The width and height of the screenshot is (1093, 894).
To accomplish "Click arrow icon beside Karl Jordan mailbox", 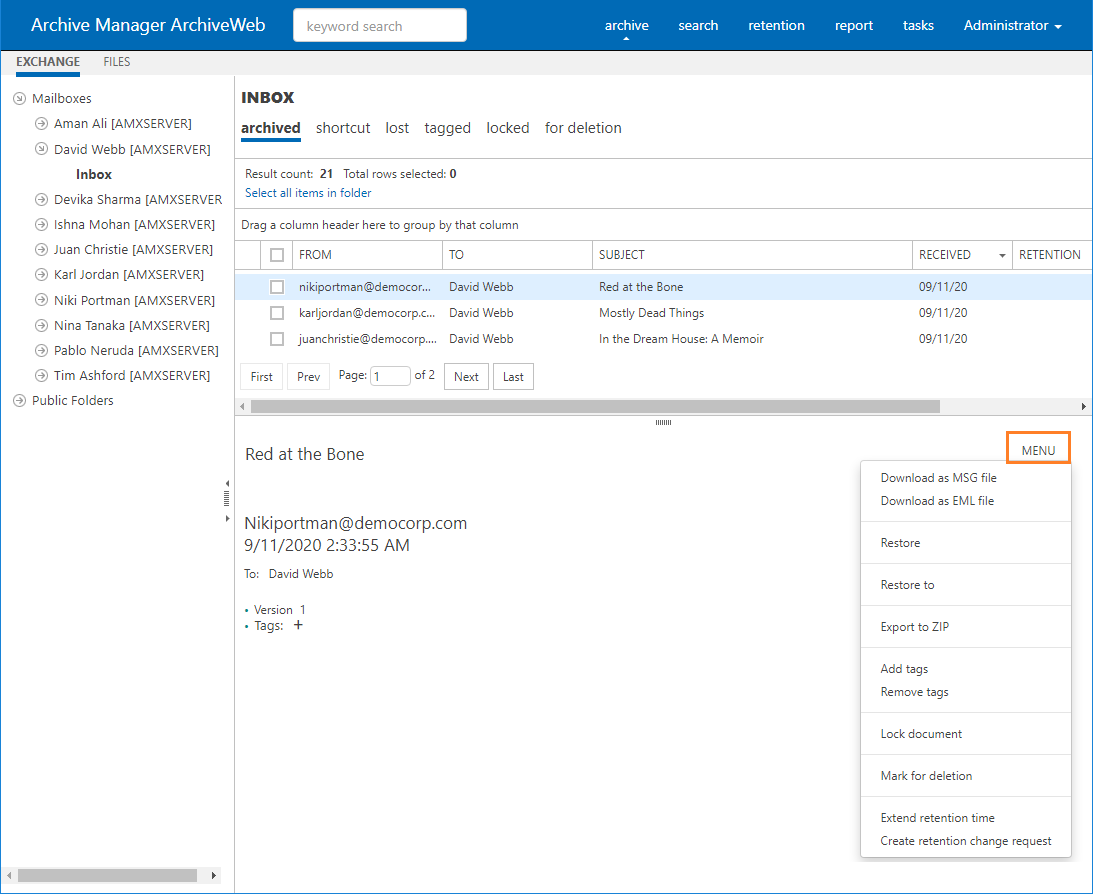I will pos(41,275).
